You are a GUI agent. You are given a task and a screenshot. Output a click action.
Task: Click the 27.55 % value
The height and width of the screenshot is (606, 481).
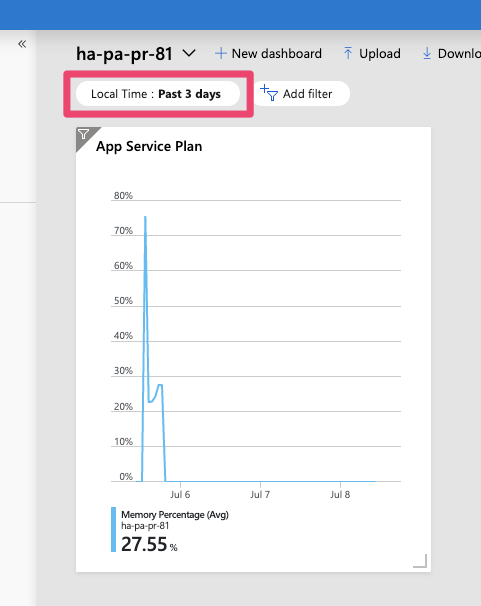[149, 544]
